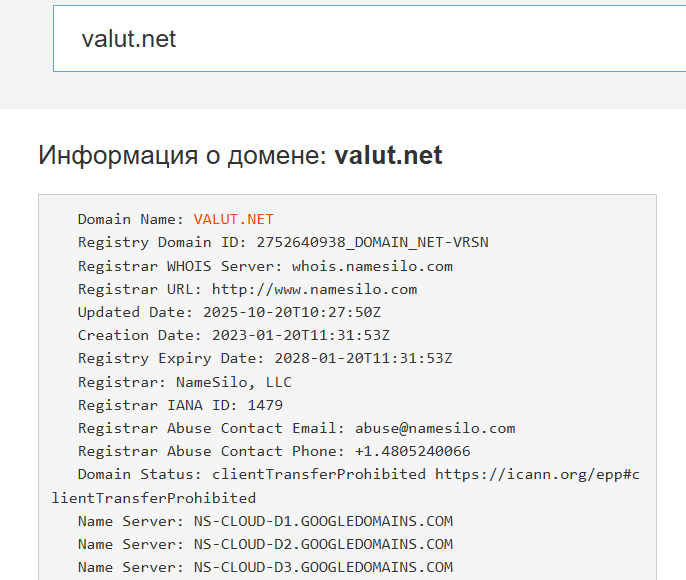
Task: Click the Registrar IANA ID value 1479
Action: (x=266, y=405)
